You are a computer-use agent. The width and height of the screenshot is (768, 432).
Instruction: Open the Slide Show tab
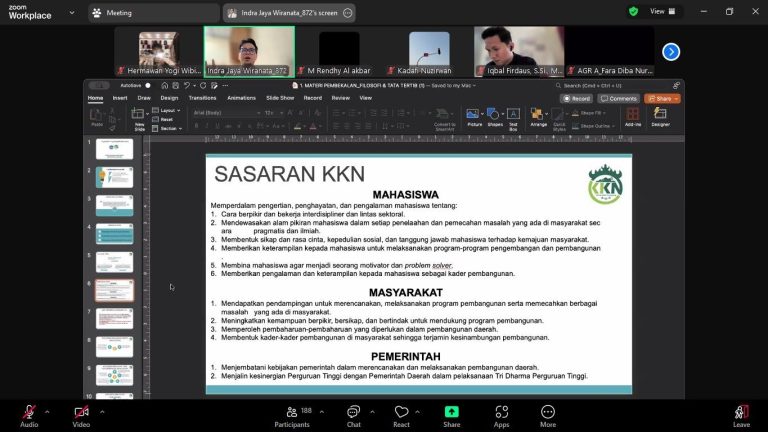280,98
